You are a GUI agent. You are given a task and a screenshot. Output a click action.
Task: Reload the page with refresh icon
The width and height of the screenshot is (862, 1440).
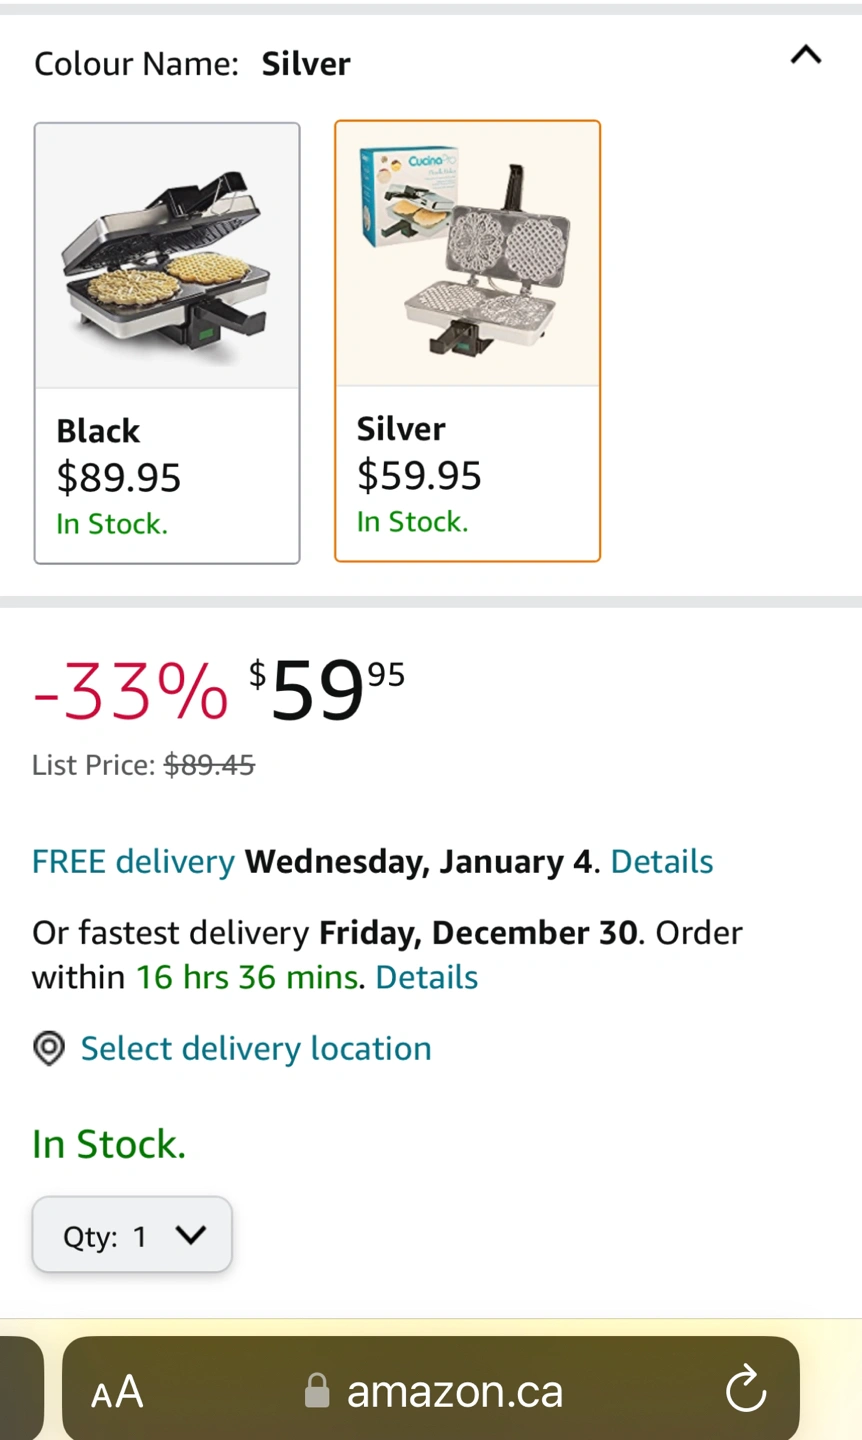pos(745,1390)
